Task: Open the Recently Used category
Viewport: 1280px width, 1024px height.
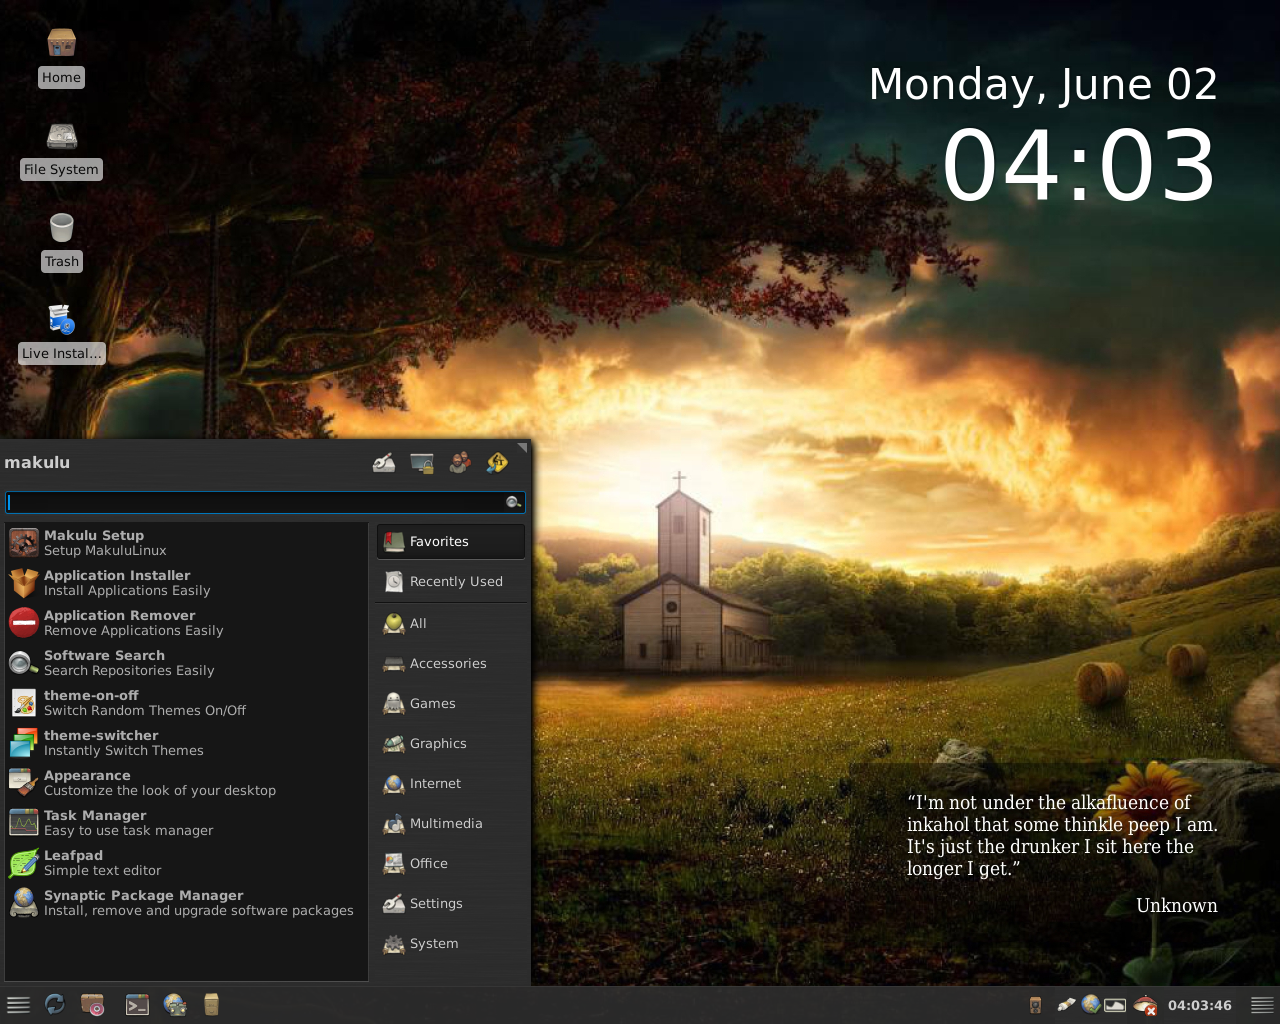Action: 451,581
